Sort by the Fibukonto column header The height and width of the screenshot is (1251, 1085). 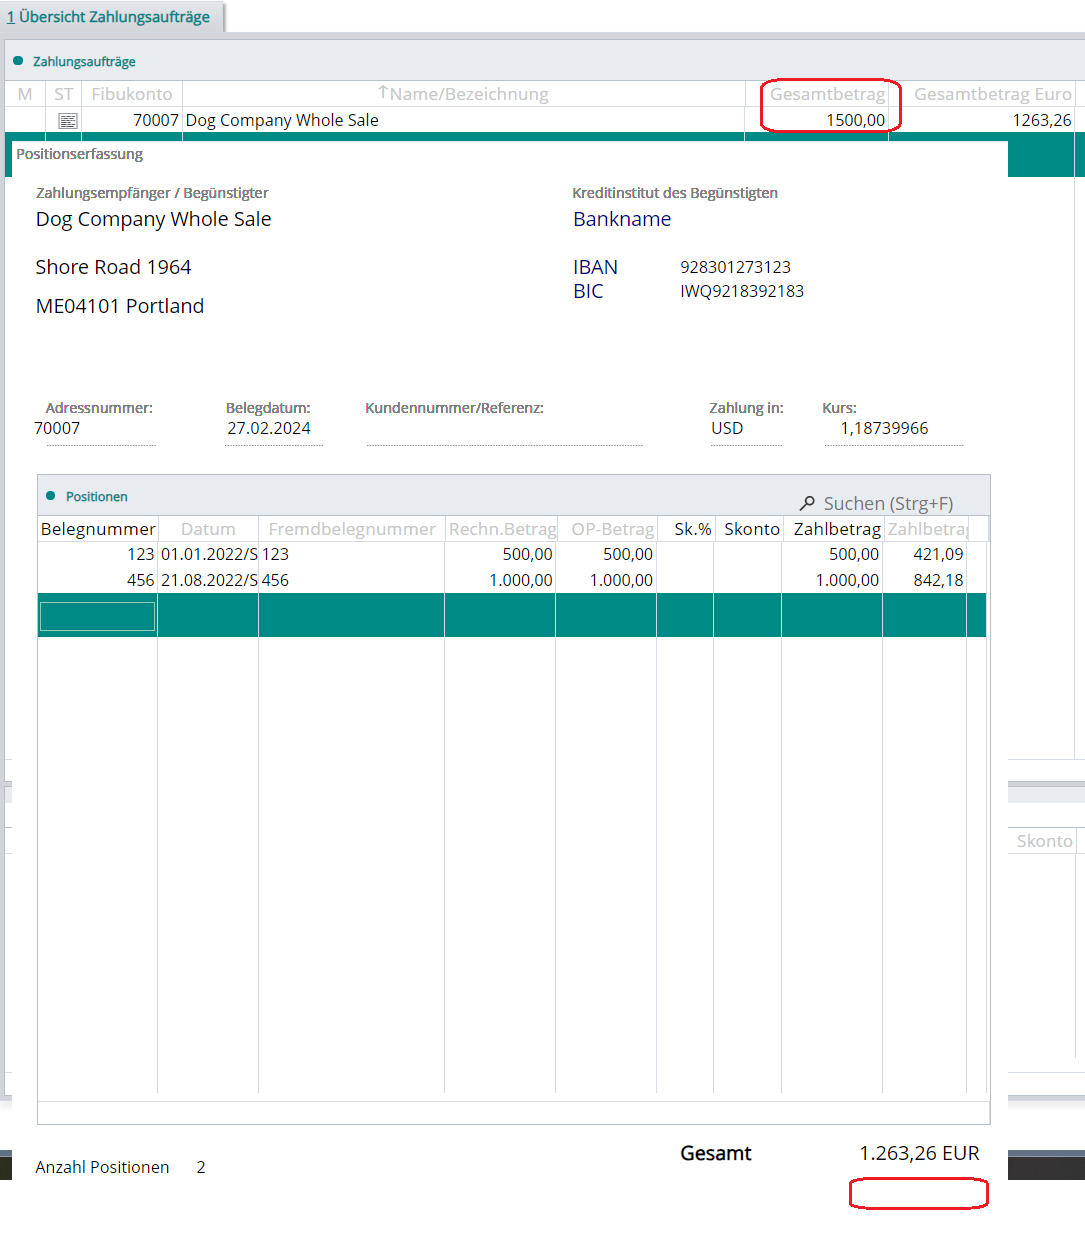tap(132, 94)
